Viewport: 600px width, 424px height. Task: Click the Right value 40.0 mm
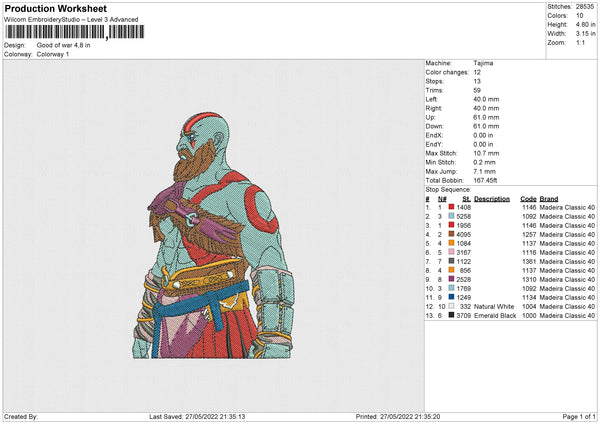point(486,108)
